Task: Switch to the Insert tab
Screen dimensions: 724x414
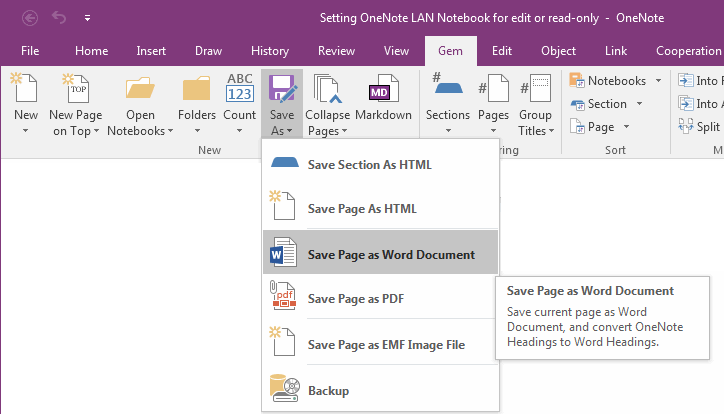Action: click(151, 51)
